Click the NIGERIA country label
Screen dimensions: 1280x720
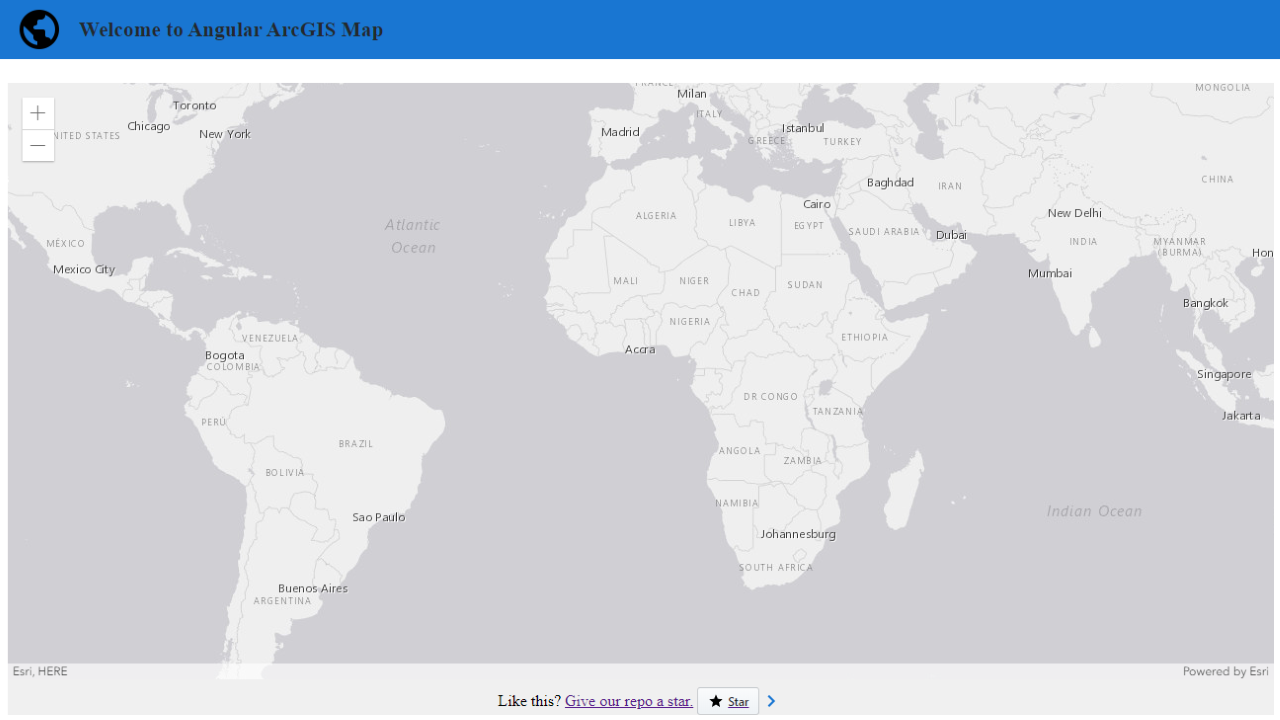click(x=690, y=322)
